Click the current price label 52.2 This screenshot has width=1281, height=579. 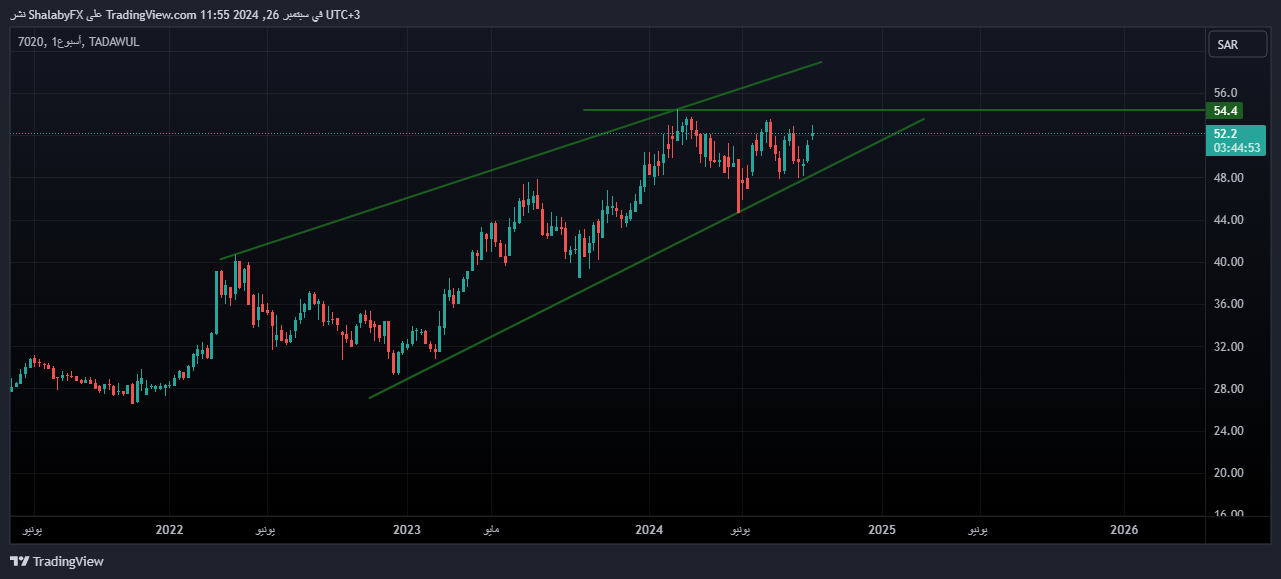(x=1225, y=133)
